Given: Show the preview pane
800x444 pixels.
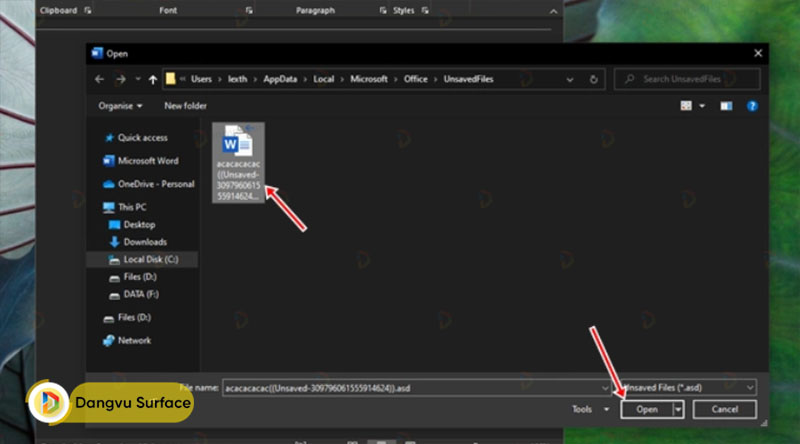Looking at the screenshot, I should 726,105.
